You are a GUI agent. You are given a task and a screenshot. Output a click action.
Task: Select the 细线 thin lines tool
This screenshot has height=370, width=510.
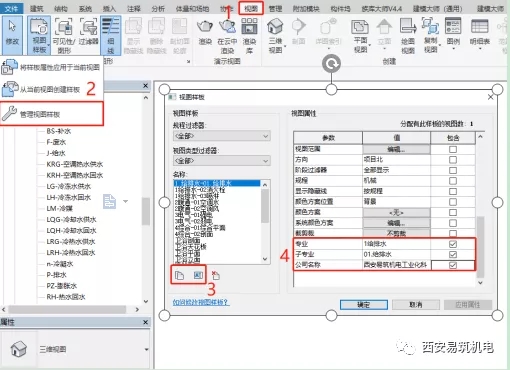click(111, 35)
